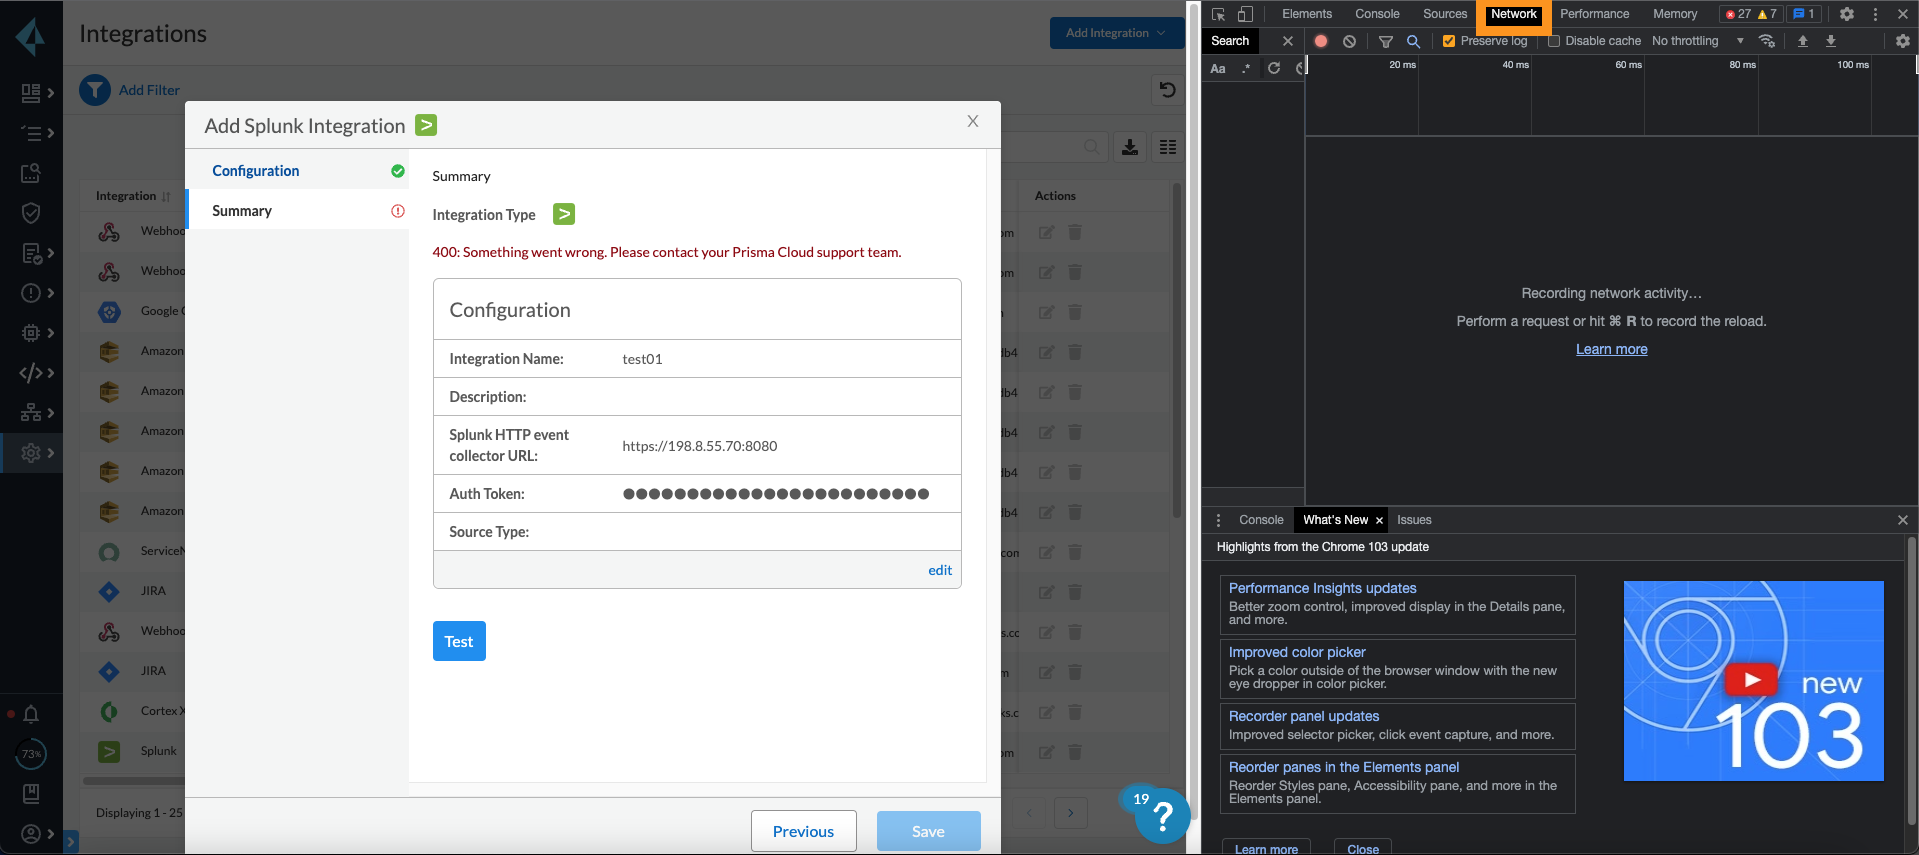1919x855 pixels.
Task: Click the Previous button
Action: click(803, 831)
